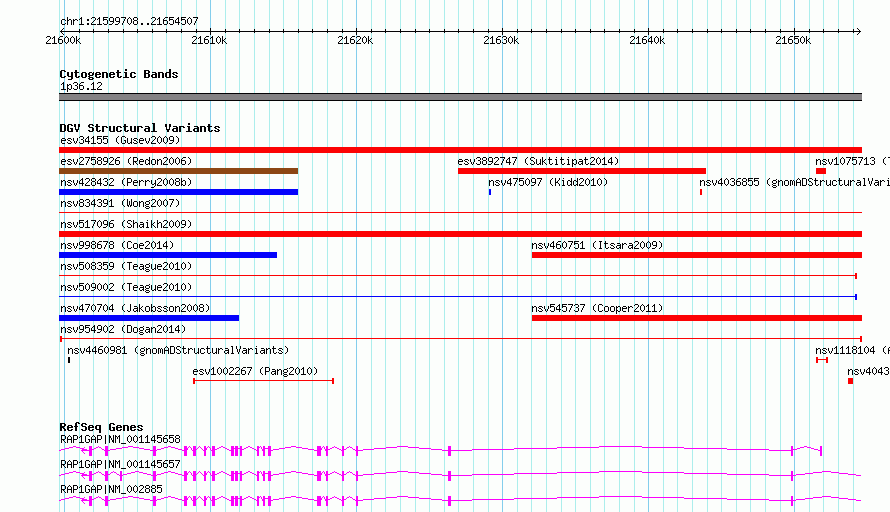Screen dimensions: 890x512
Task: Click the chr1:21599708..21654507 coordinate label
Action: [129, 21]
